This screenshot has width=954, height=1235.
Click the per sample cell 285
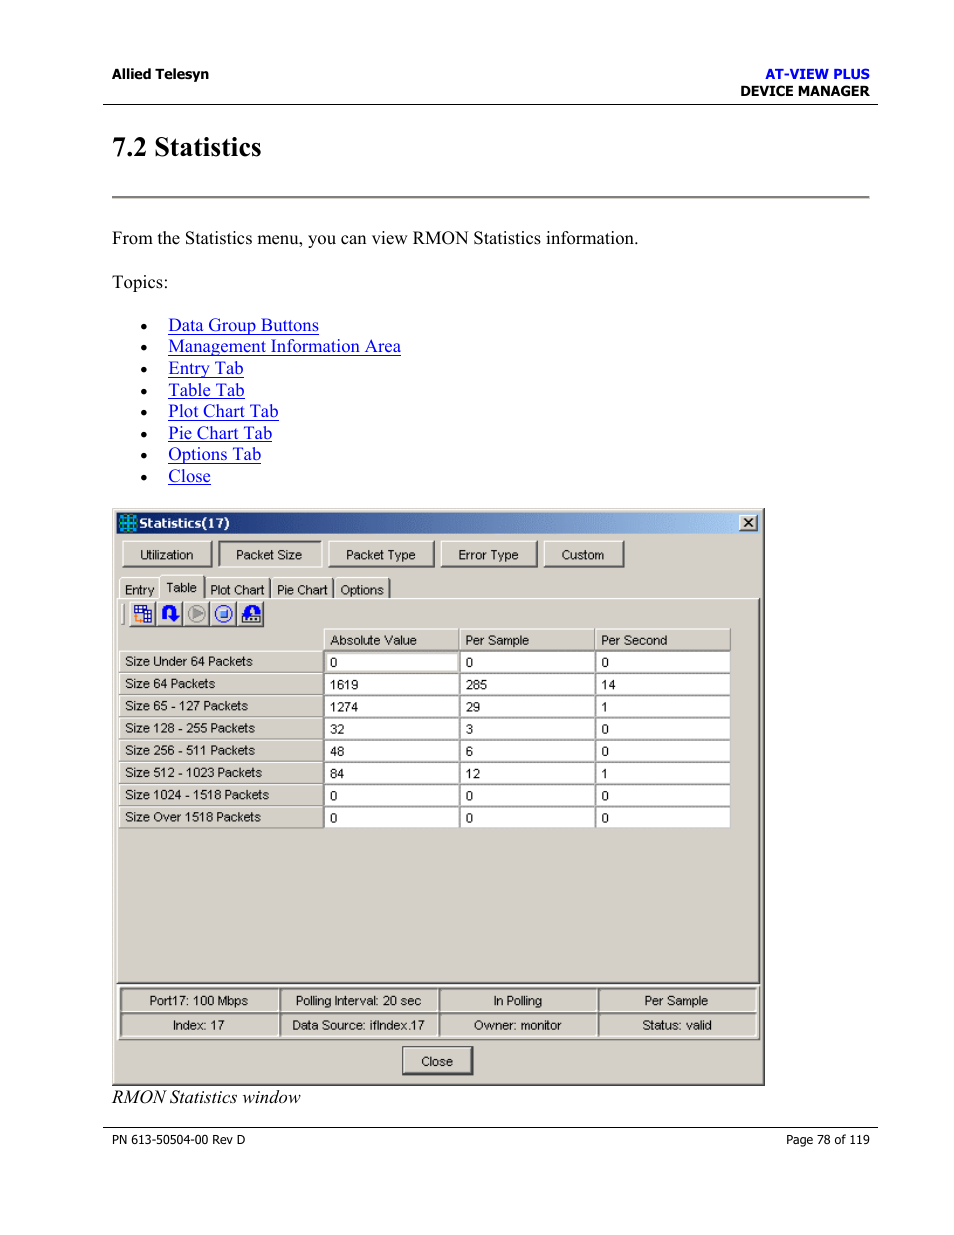[x=527, y=684]
